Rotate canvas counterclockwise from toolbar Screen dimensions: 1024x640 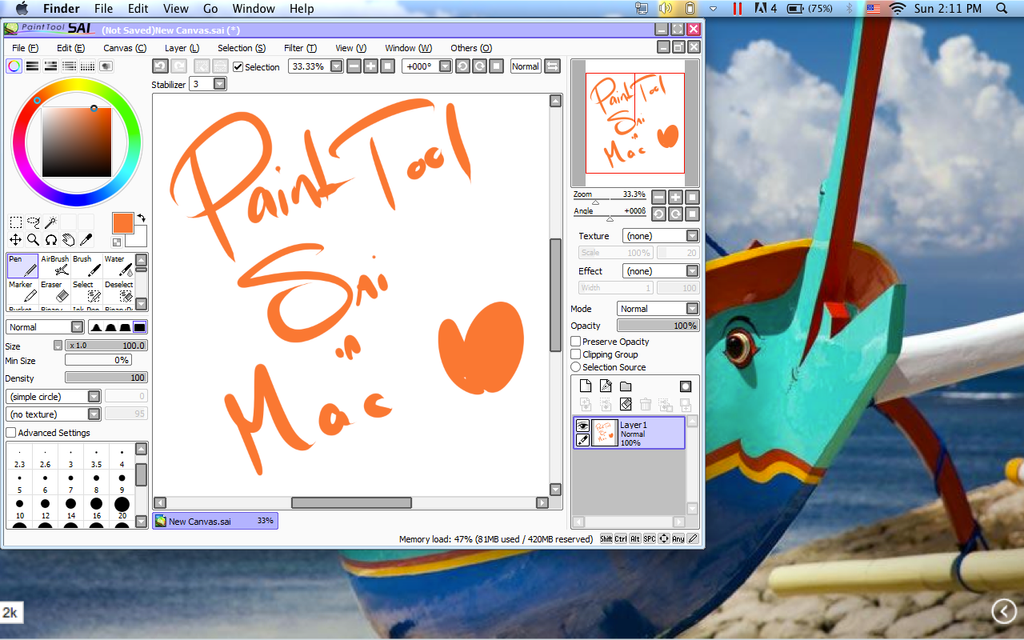pos(462,67)
